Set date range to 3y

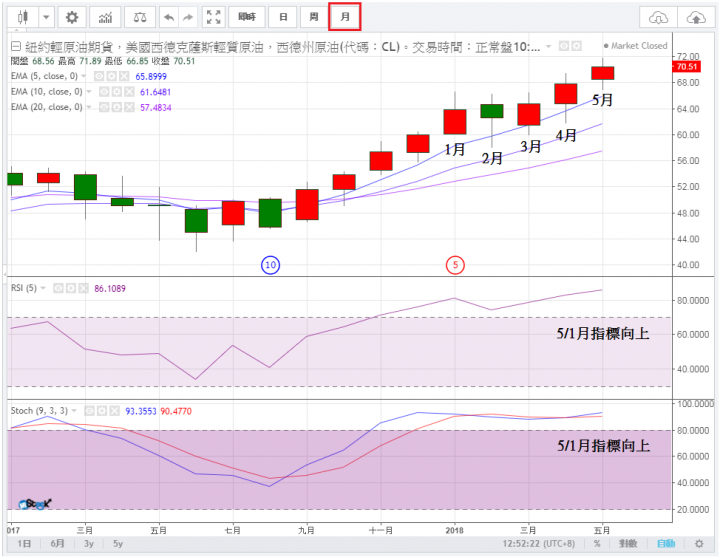click(89, 544)
